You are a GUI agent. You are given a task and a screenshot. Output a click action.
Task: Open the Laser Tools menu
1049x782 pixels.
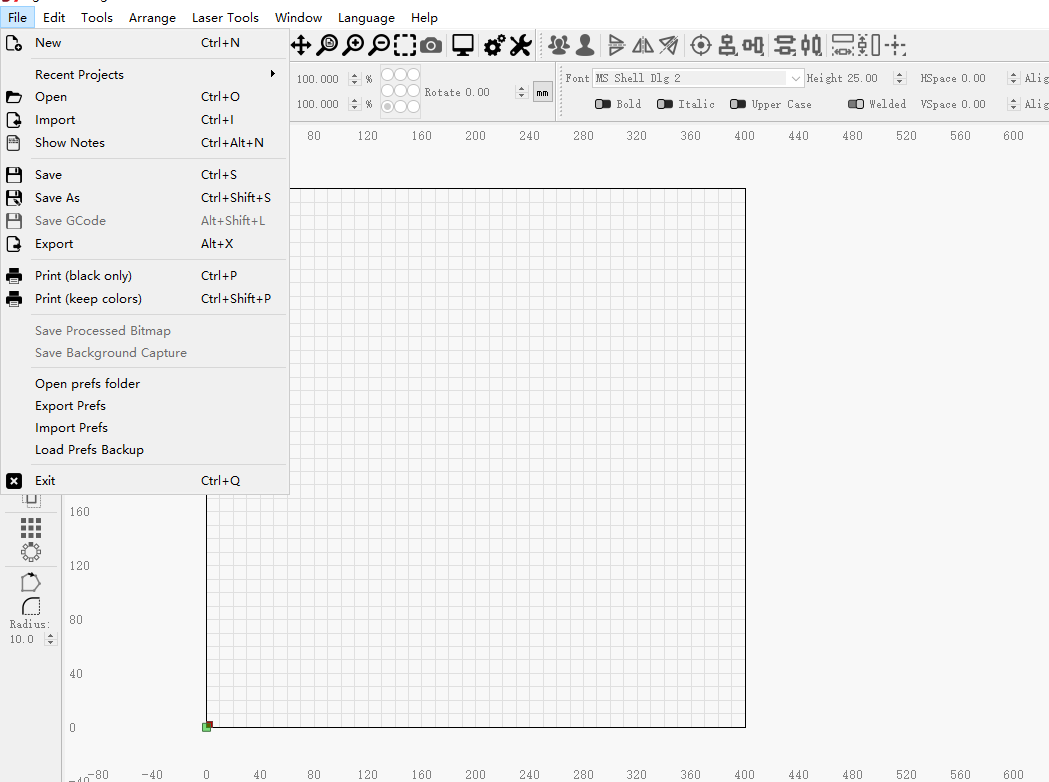click(x=225, y=17)
